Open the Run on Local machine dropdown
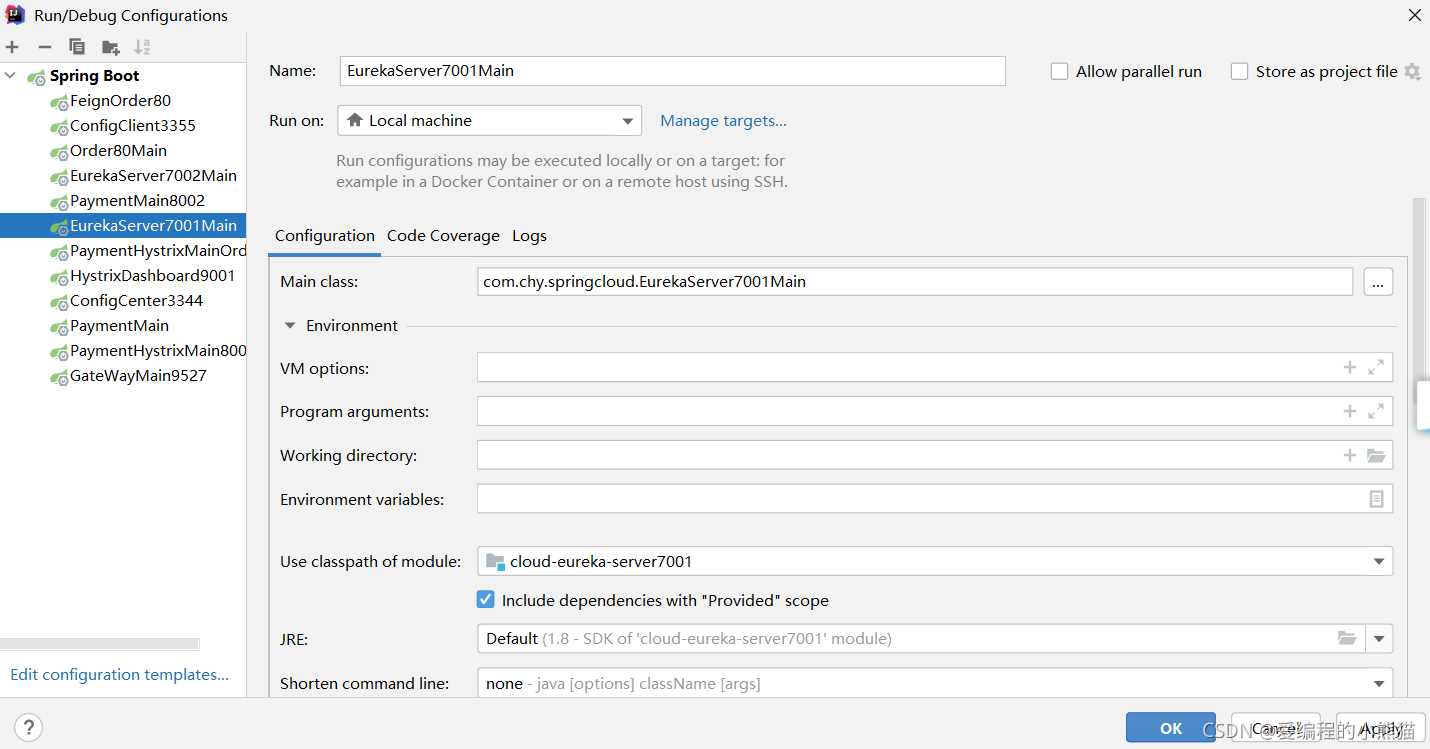The height and width of the screenshot is (749, 1430). tap(489, 121)
